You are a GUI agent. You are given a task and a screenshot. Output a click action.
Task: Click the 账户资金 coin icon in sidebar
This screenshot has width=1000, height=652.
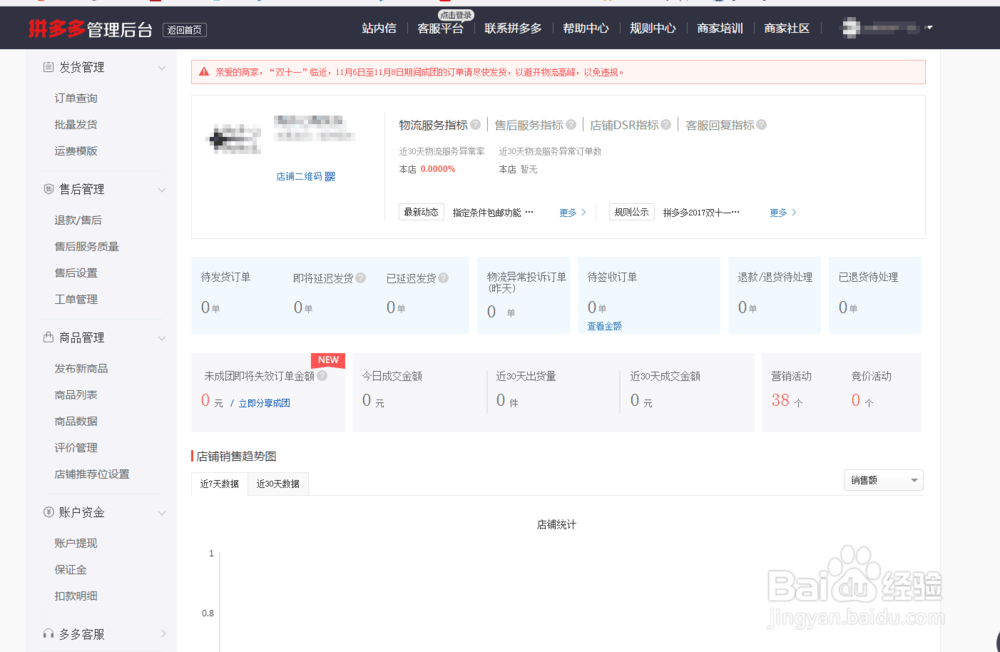pos(48,512)
